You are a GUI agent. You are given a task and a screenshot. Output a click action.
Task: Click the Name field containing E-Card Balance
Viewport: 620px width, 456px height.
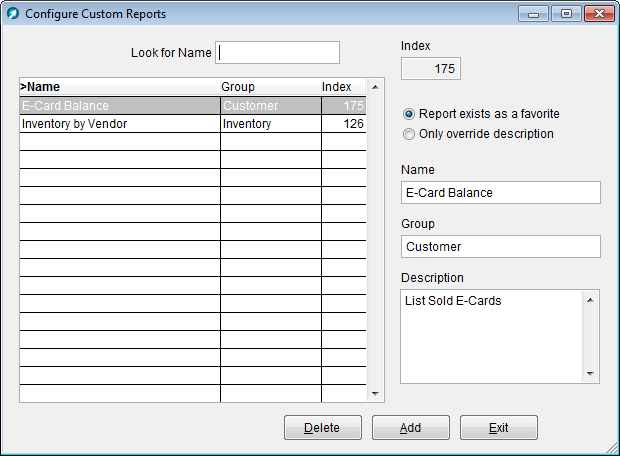point(501,193)
